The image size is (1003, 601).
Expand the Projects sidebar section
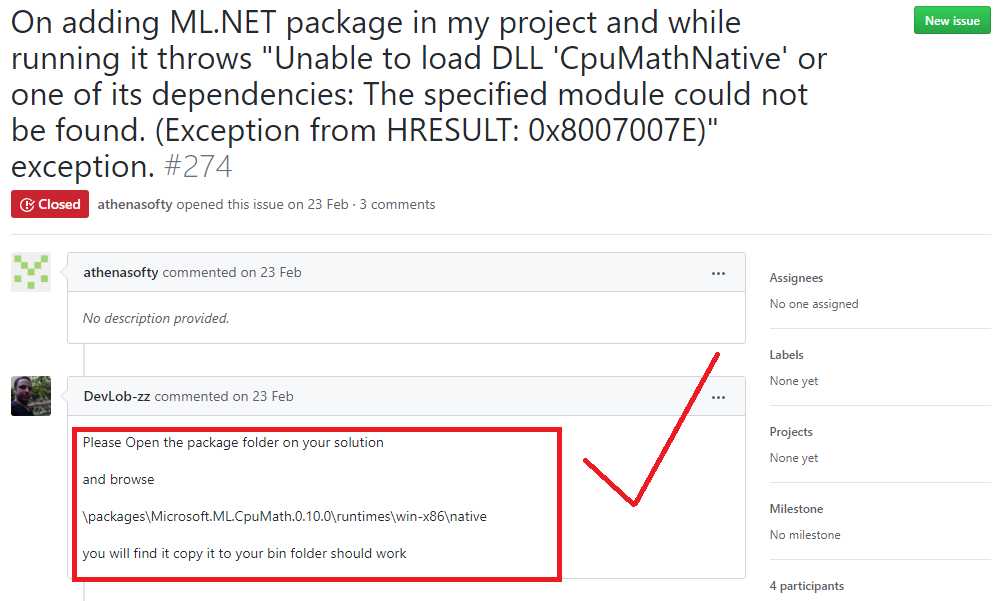point(791,432)
